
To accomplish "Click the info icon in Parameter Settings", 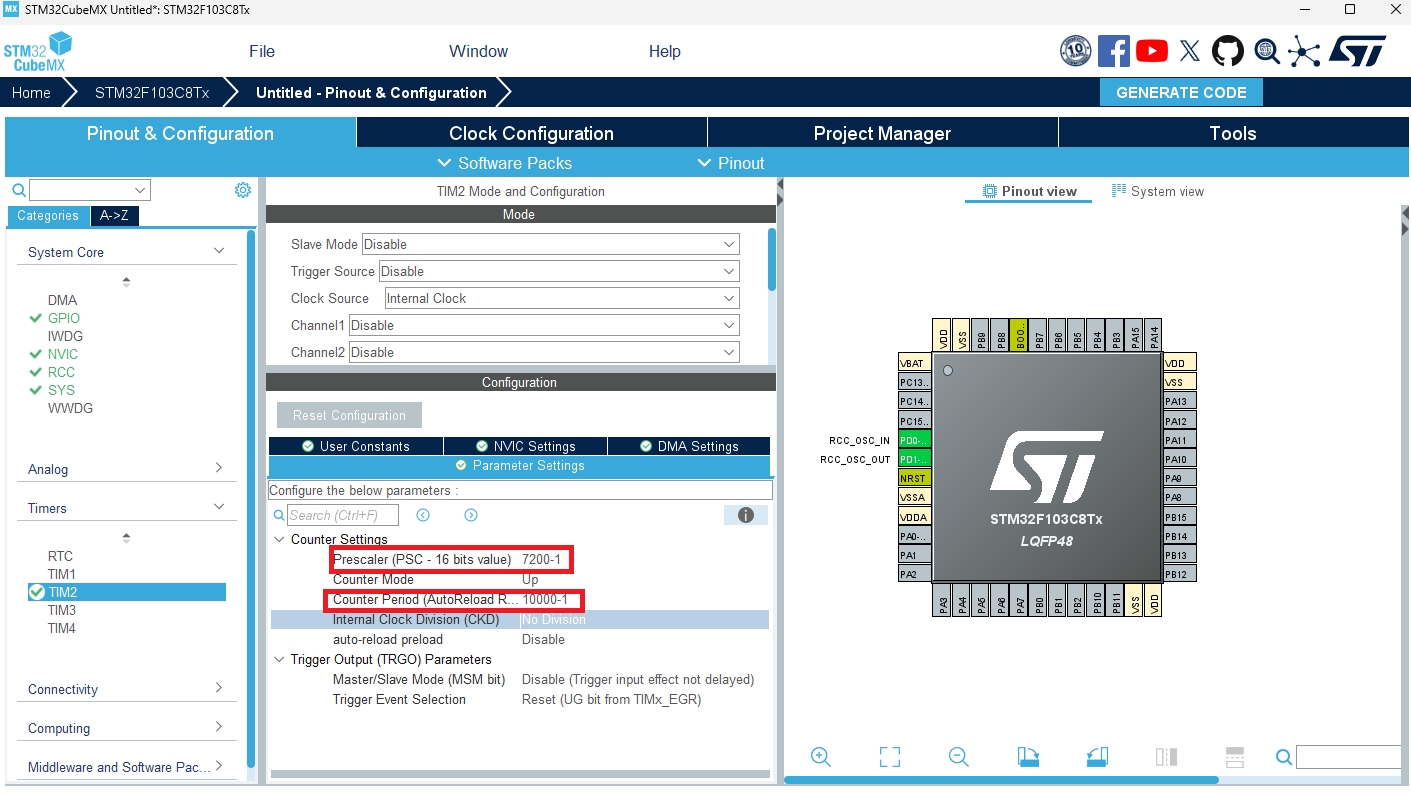I will 745,515.
